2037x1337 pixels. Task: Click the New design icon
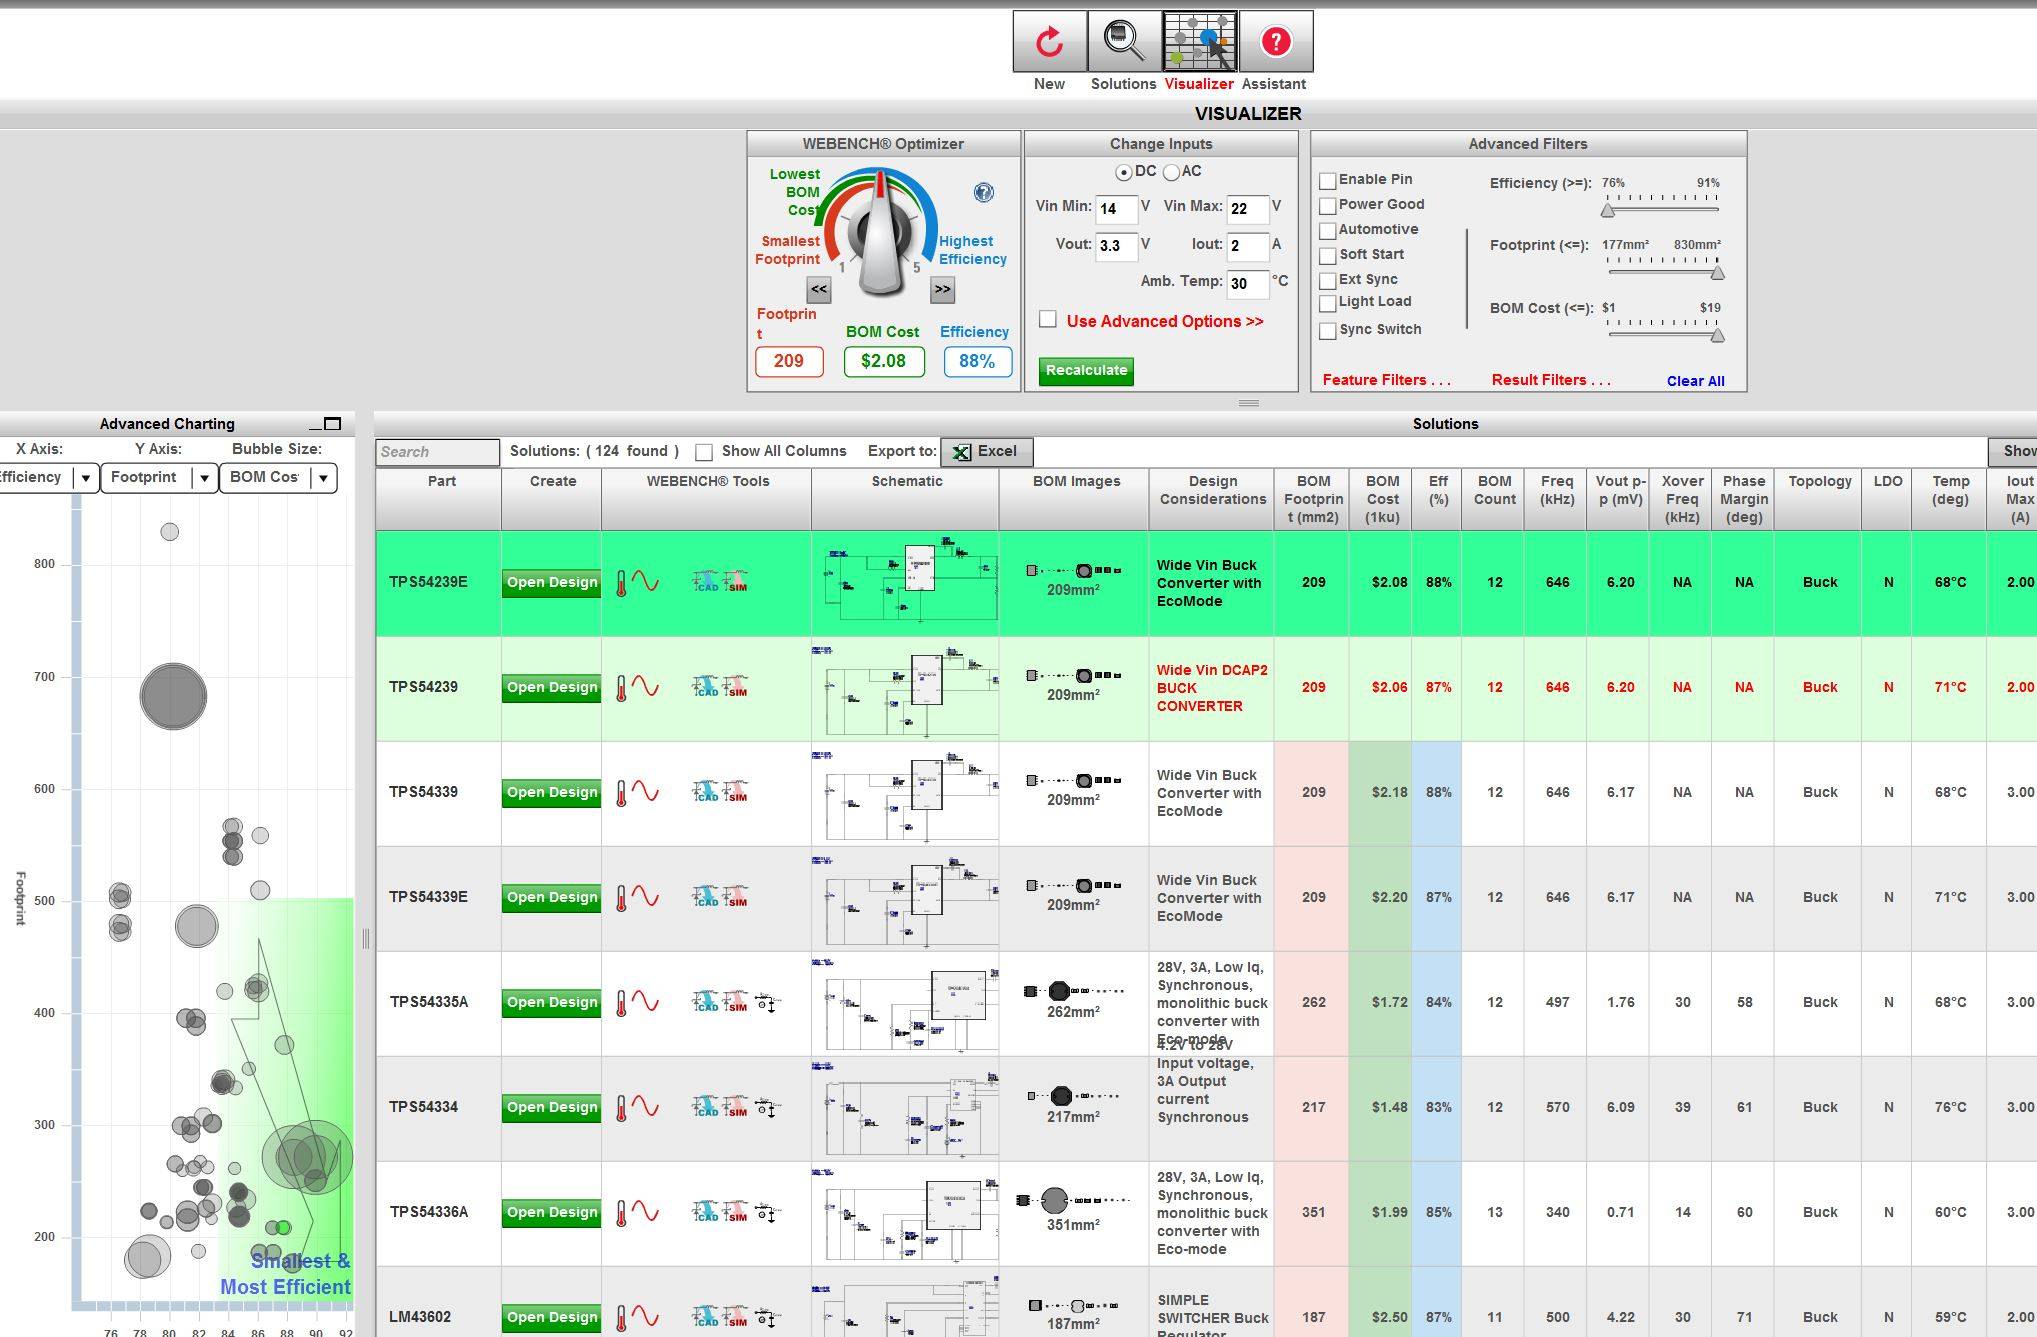[x=1049, y=42]
